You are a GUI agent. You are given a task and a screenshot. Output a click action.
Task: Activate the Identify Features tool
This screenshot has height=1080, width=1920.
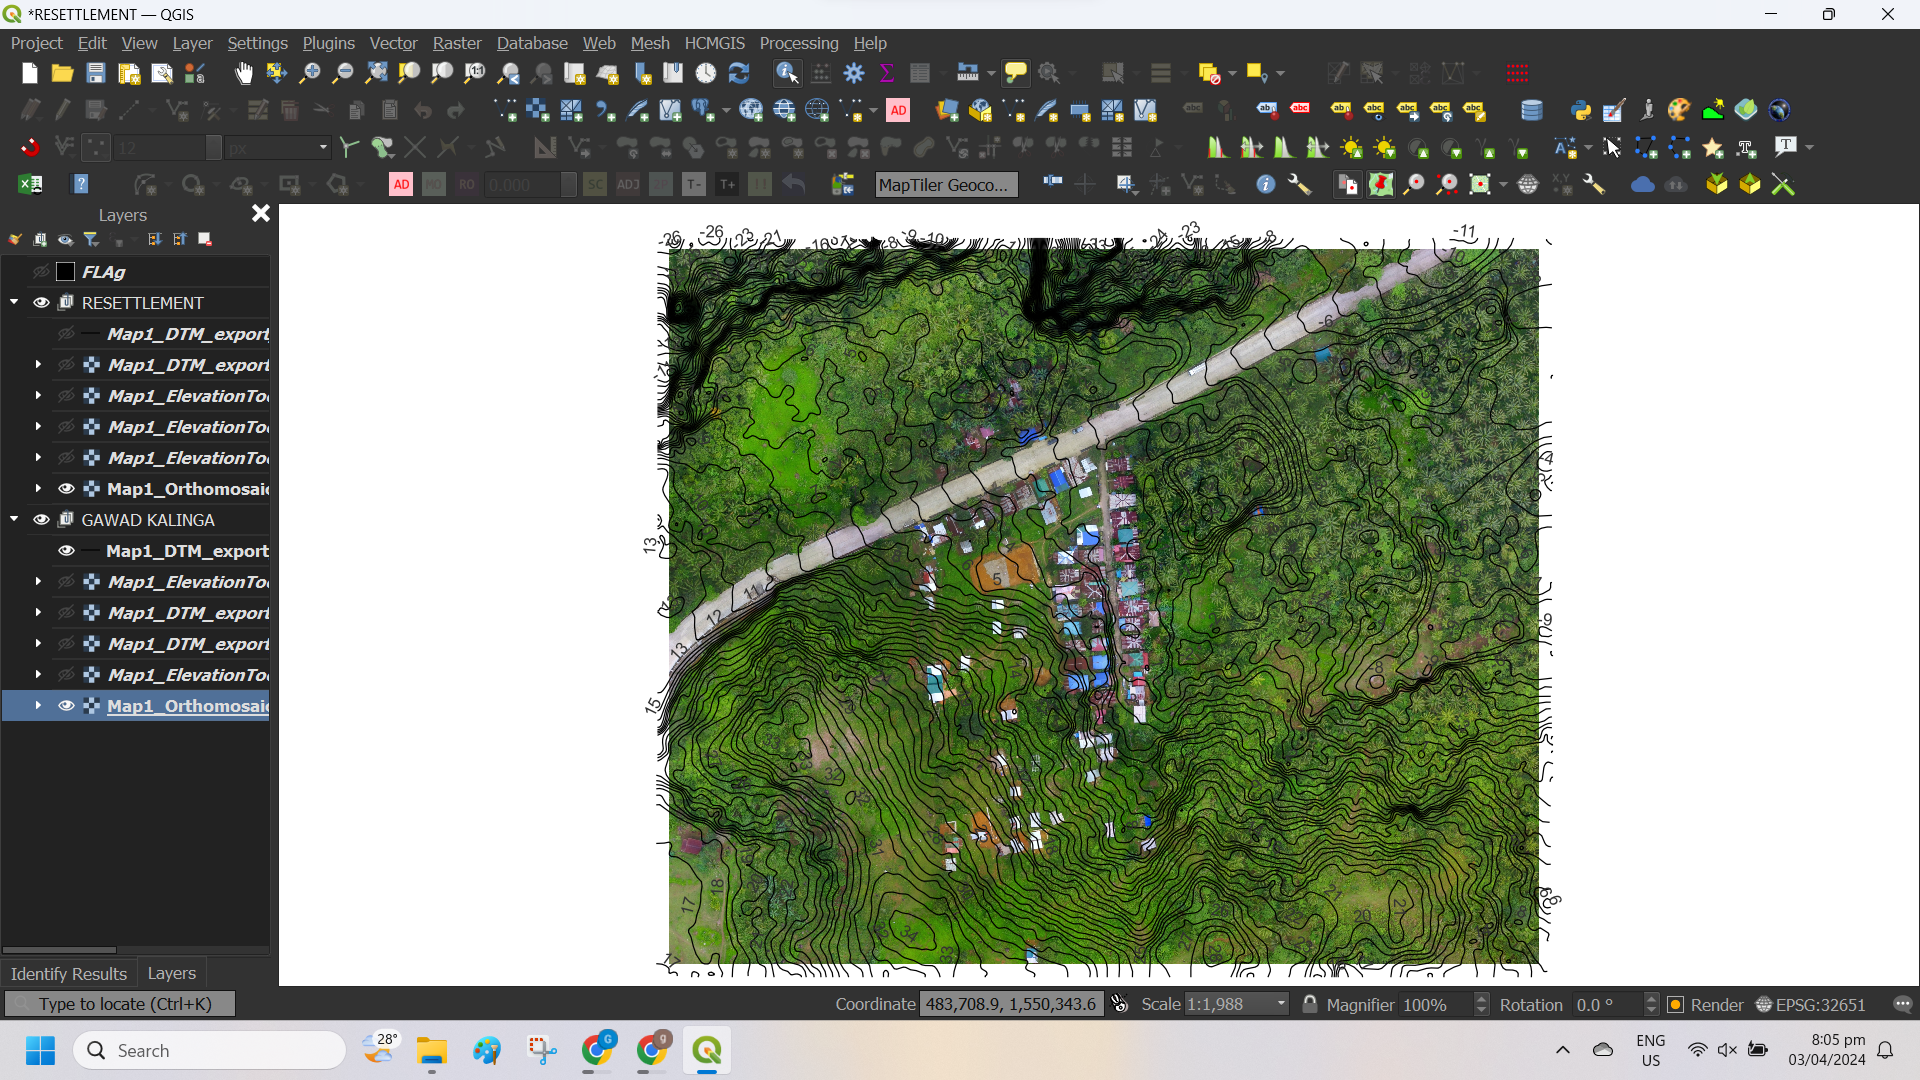(x=787, y=73)
